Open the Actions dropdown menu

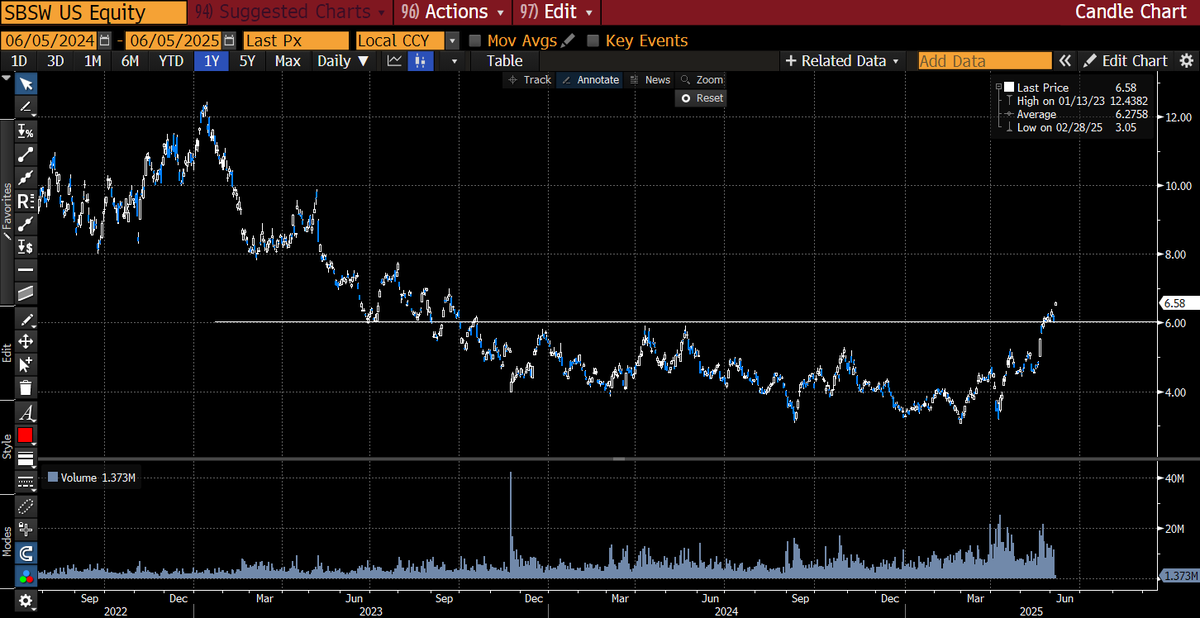(x=452, y=12)
